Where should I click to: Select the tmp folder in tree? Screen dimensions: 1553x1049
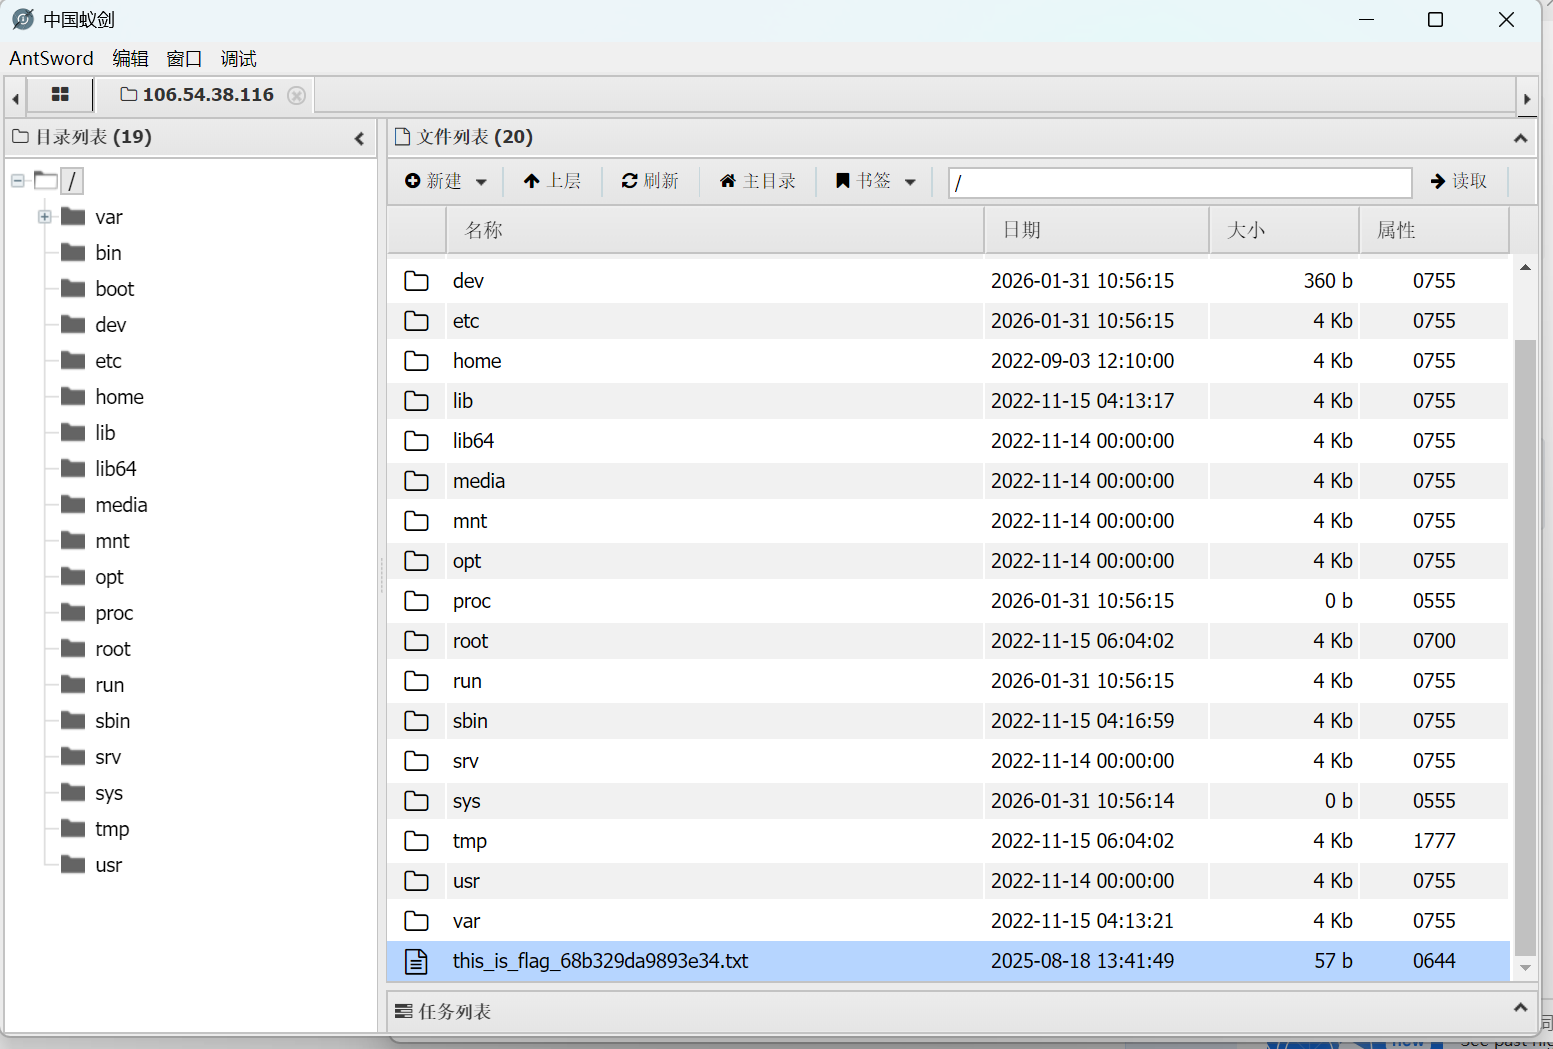[x=112, y=829]
